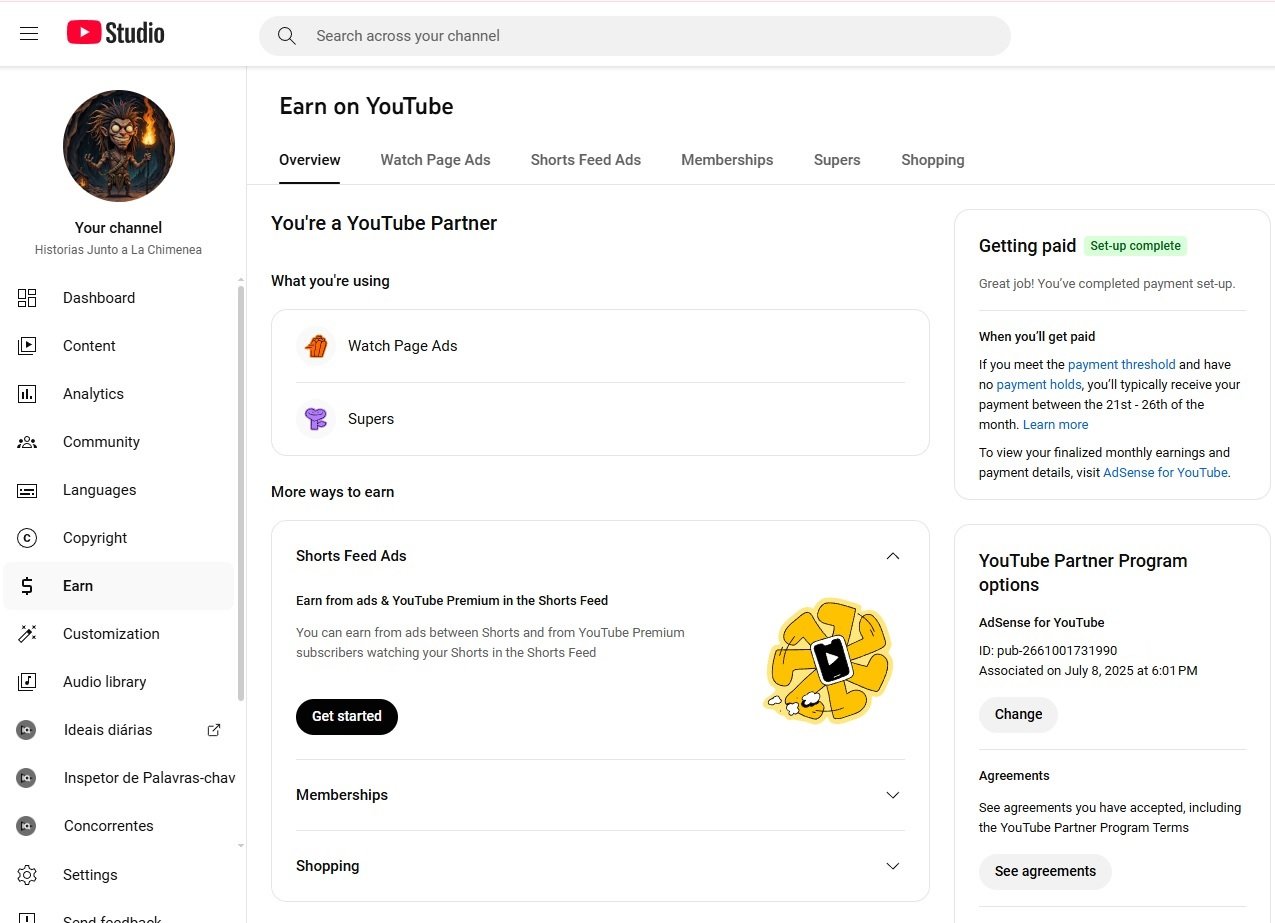This screenshot has width=1275, height=923.
Task: Click the Concorrentes extension icon
Action: pyautogui.click(x=26, y=826)
